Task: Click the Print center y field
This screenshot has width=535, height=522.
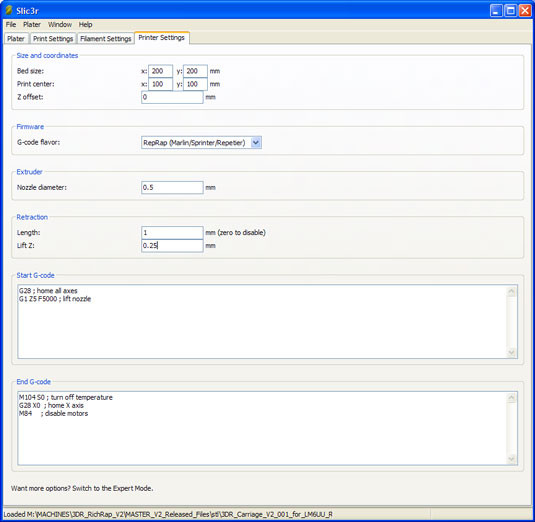Action: (x=195, y=84)
